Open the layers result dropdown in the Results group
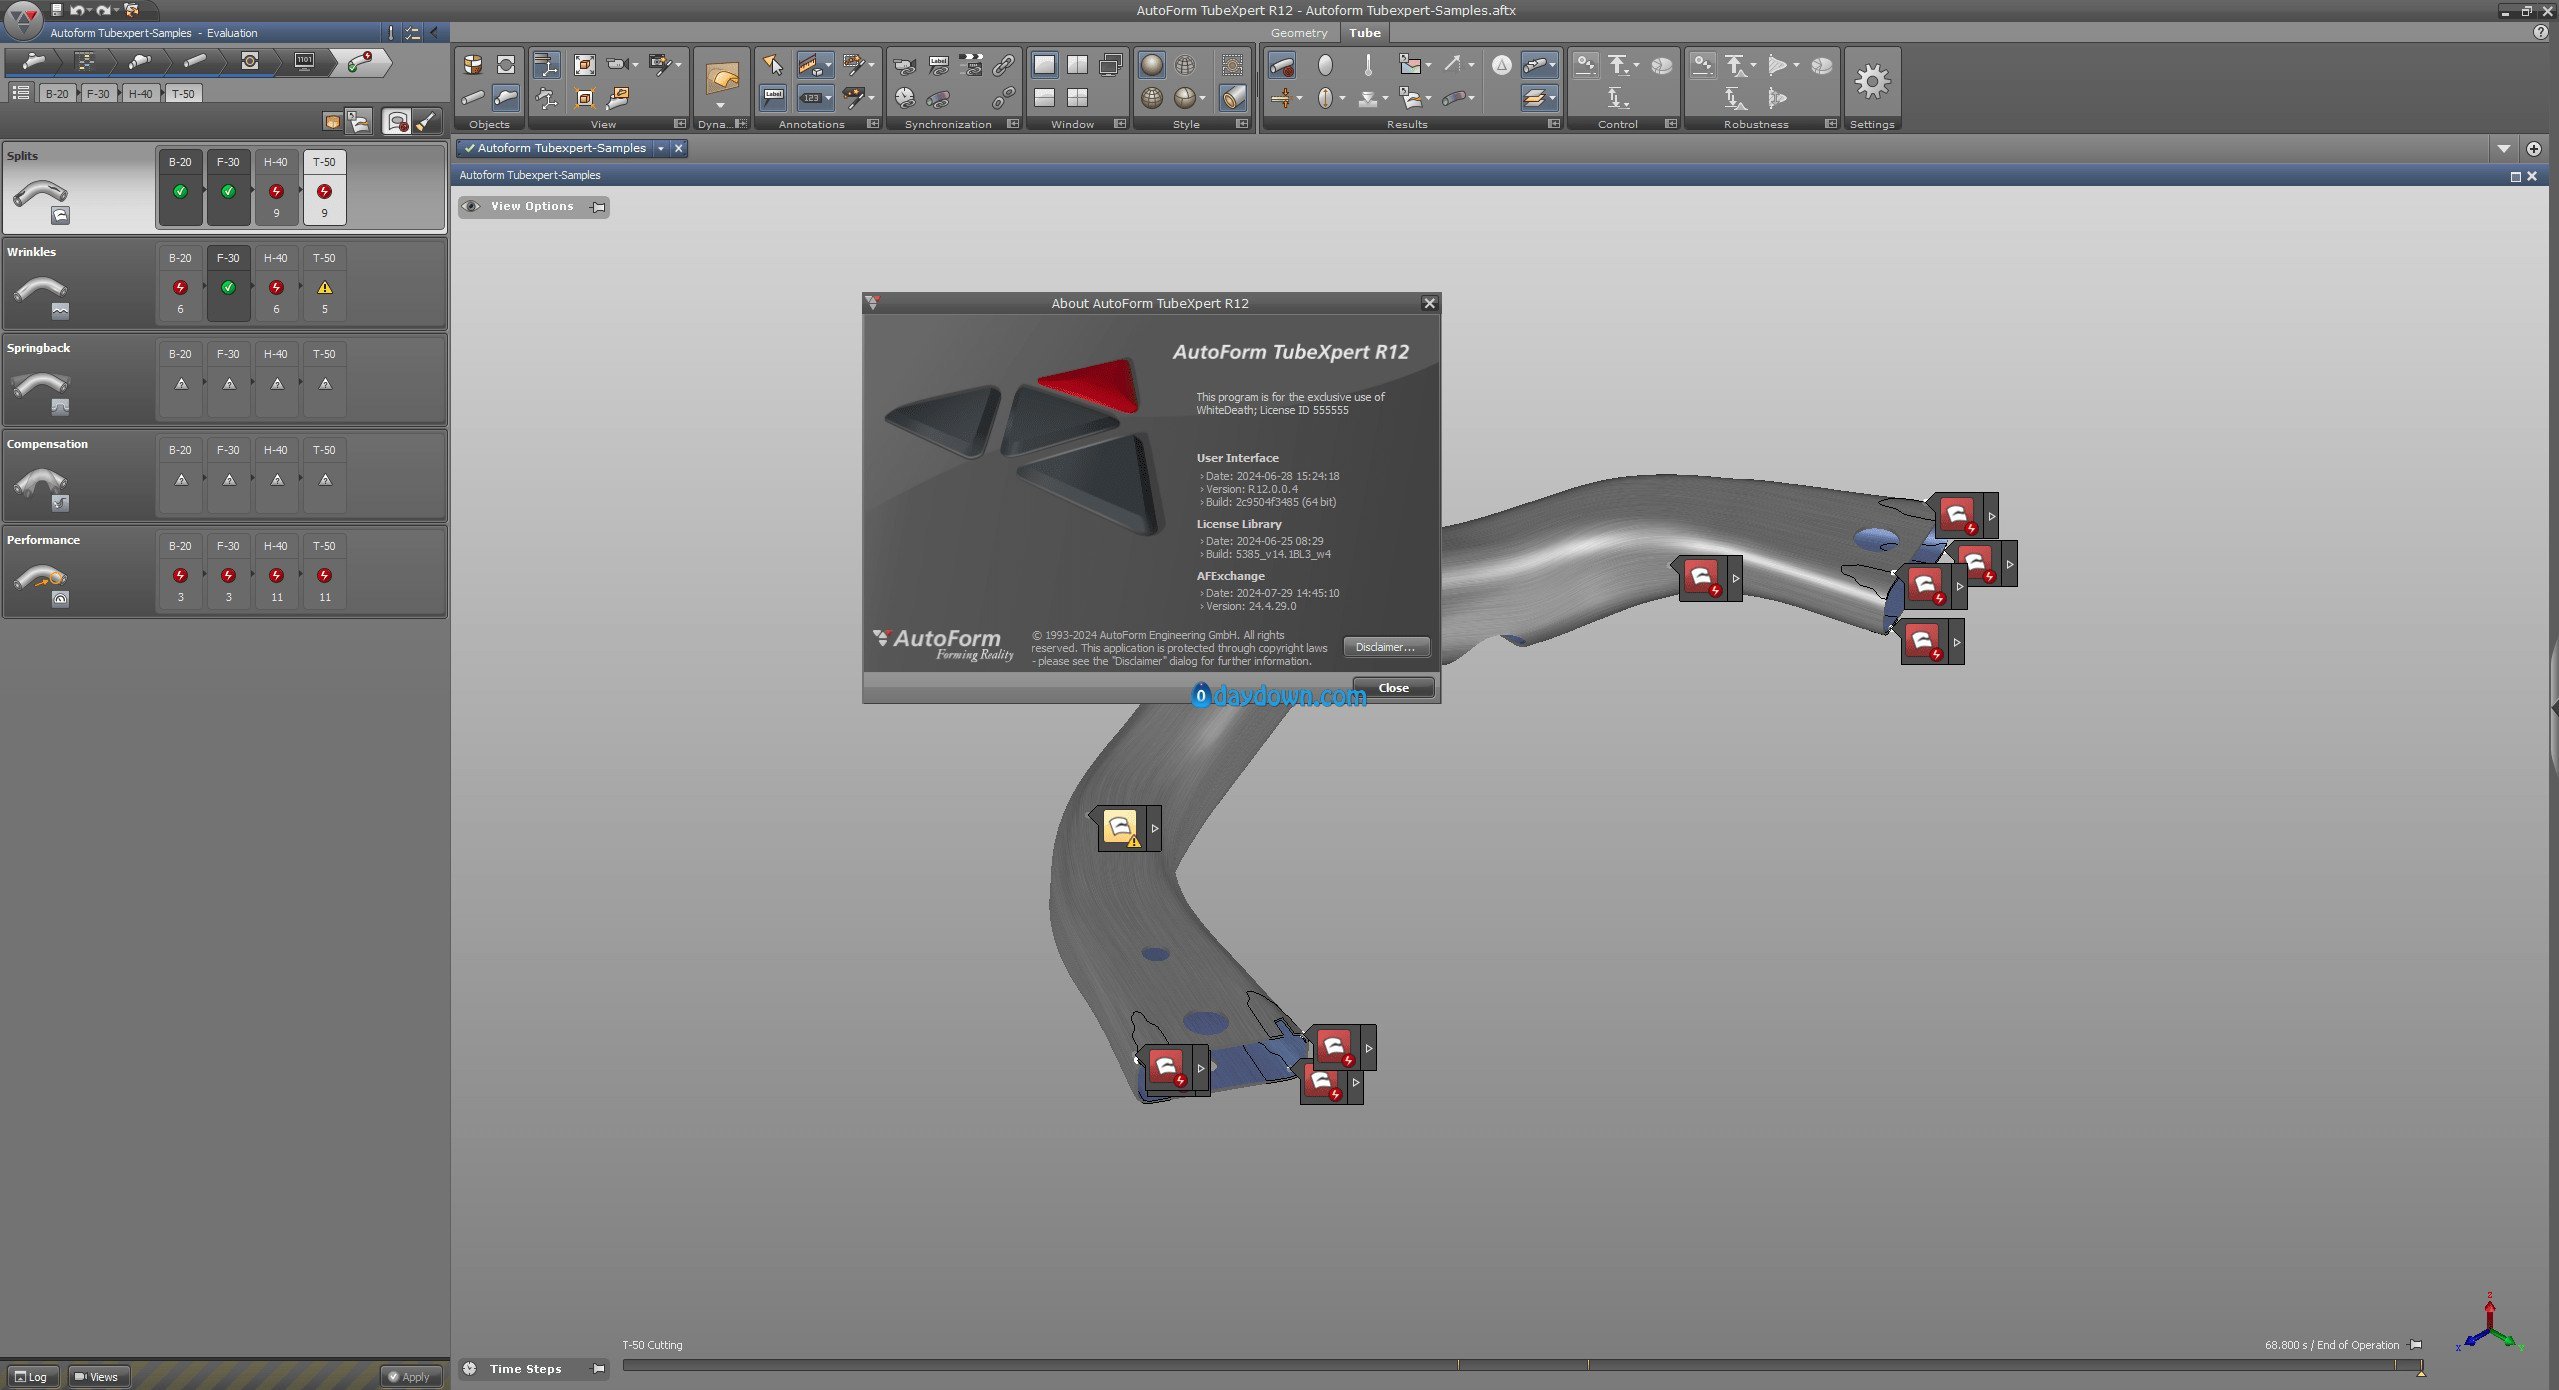 (1552, 98)
